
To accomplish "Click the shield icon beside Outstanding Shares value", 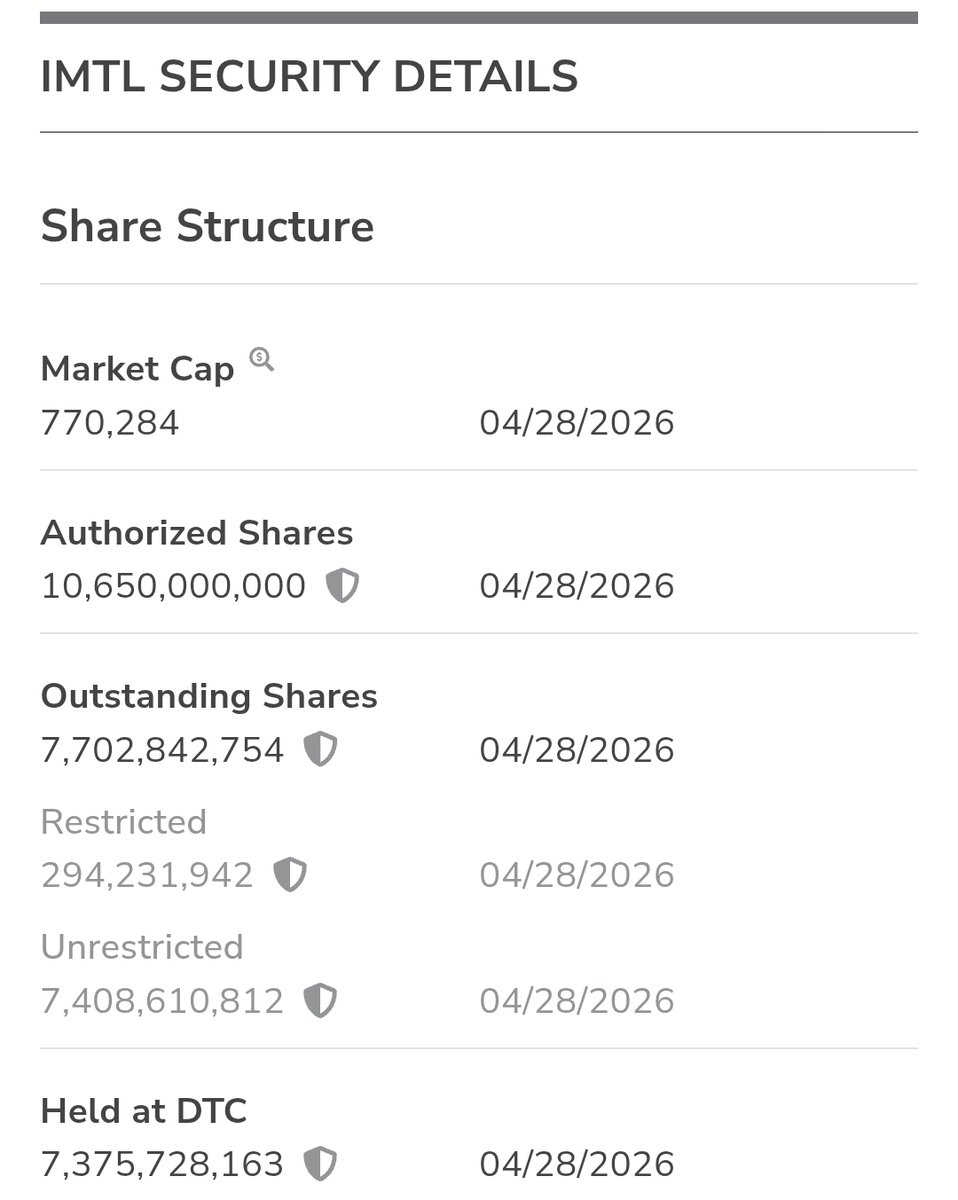I will click(x=320, y=749).
